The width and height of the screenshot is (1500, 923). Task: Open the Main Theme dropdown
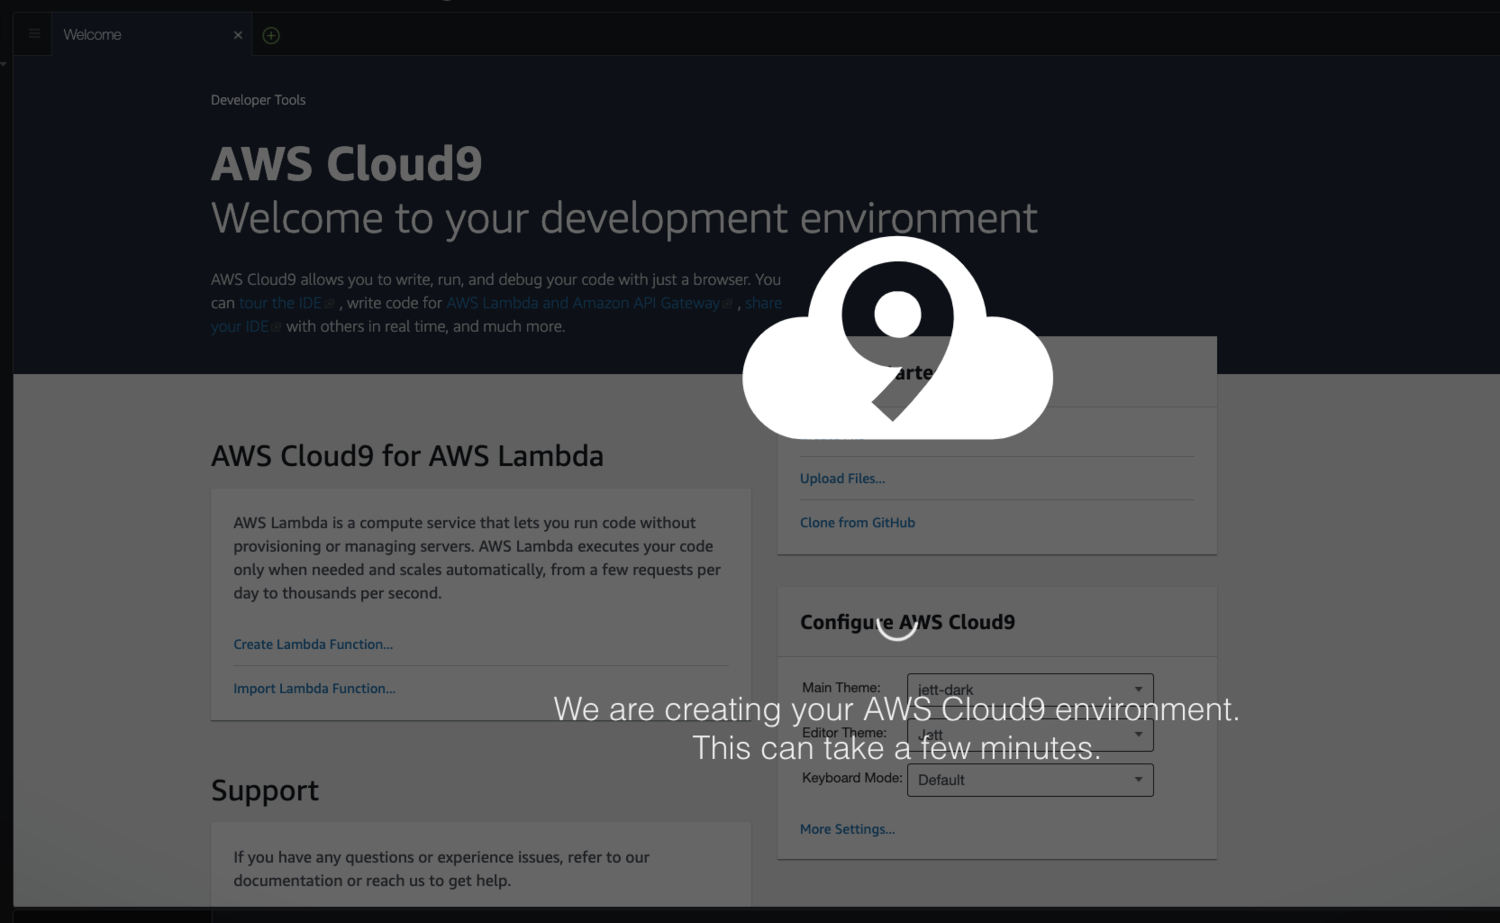(x=1030, y=689)
